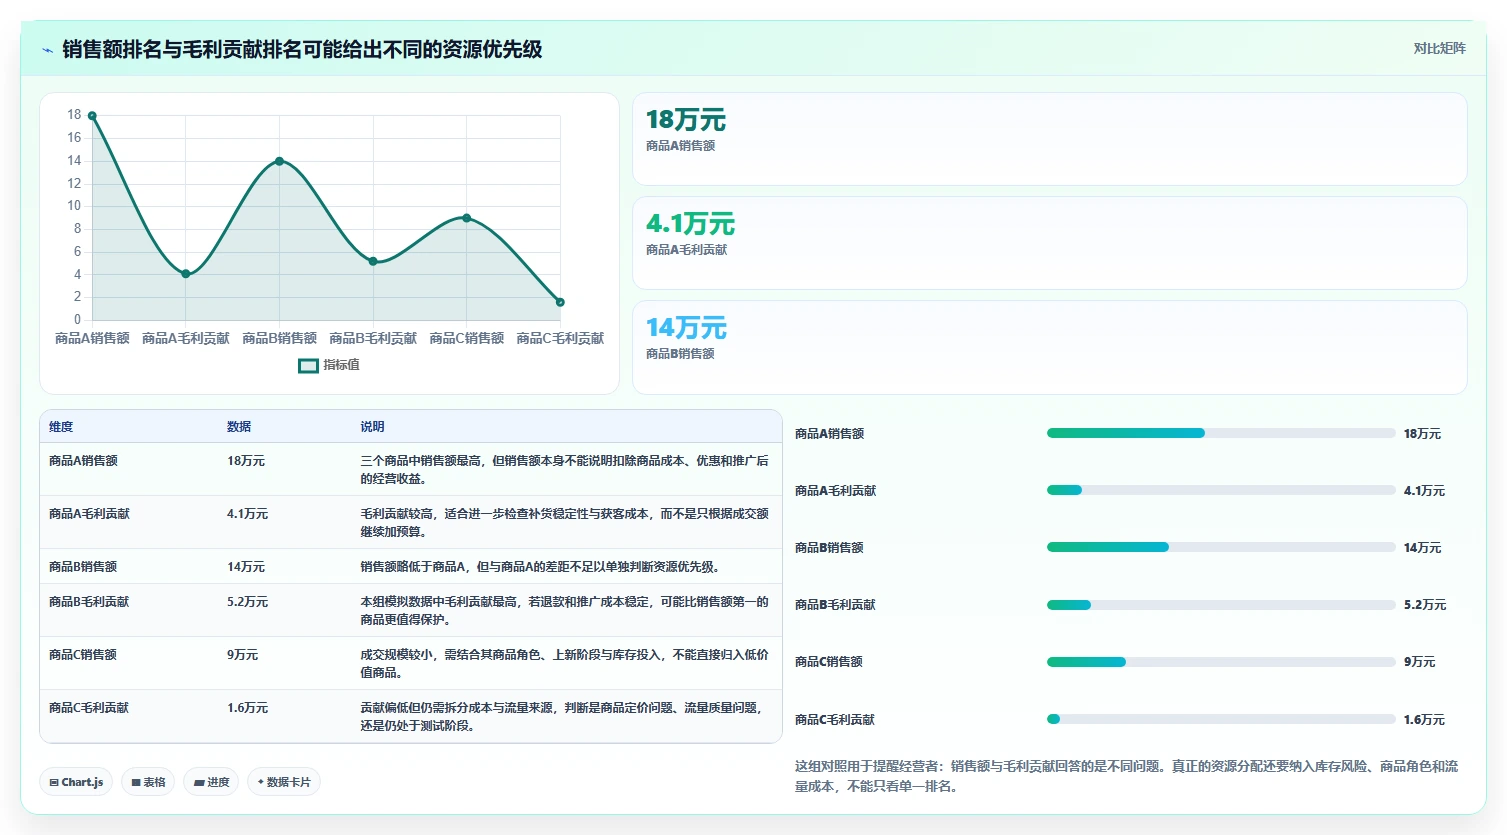The image size is (1507, 835).
Task: Click the 商品A毛利贡献 chart data point
Action: click(186, 274)
